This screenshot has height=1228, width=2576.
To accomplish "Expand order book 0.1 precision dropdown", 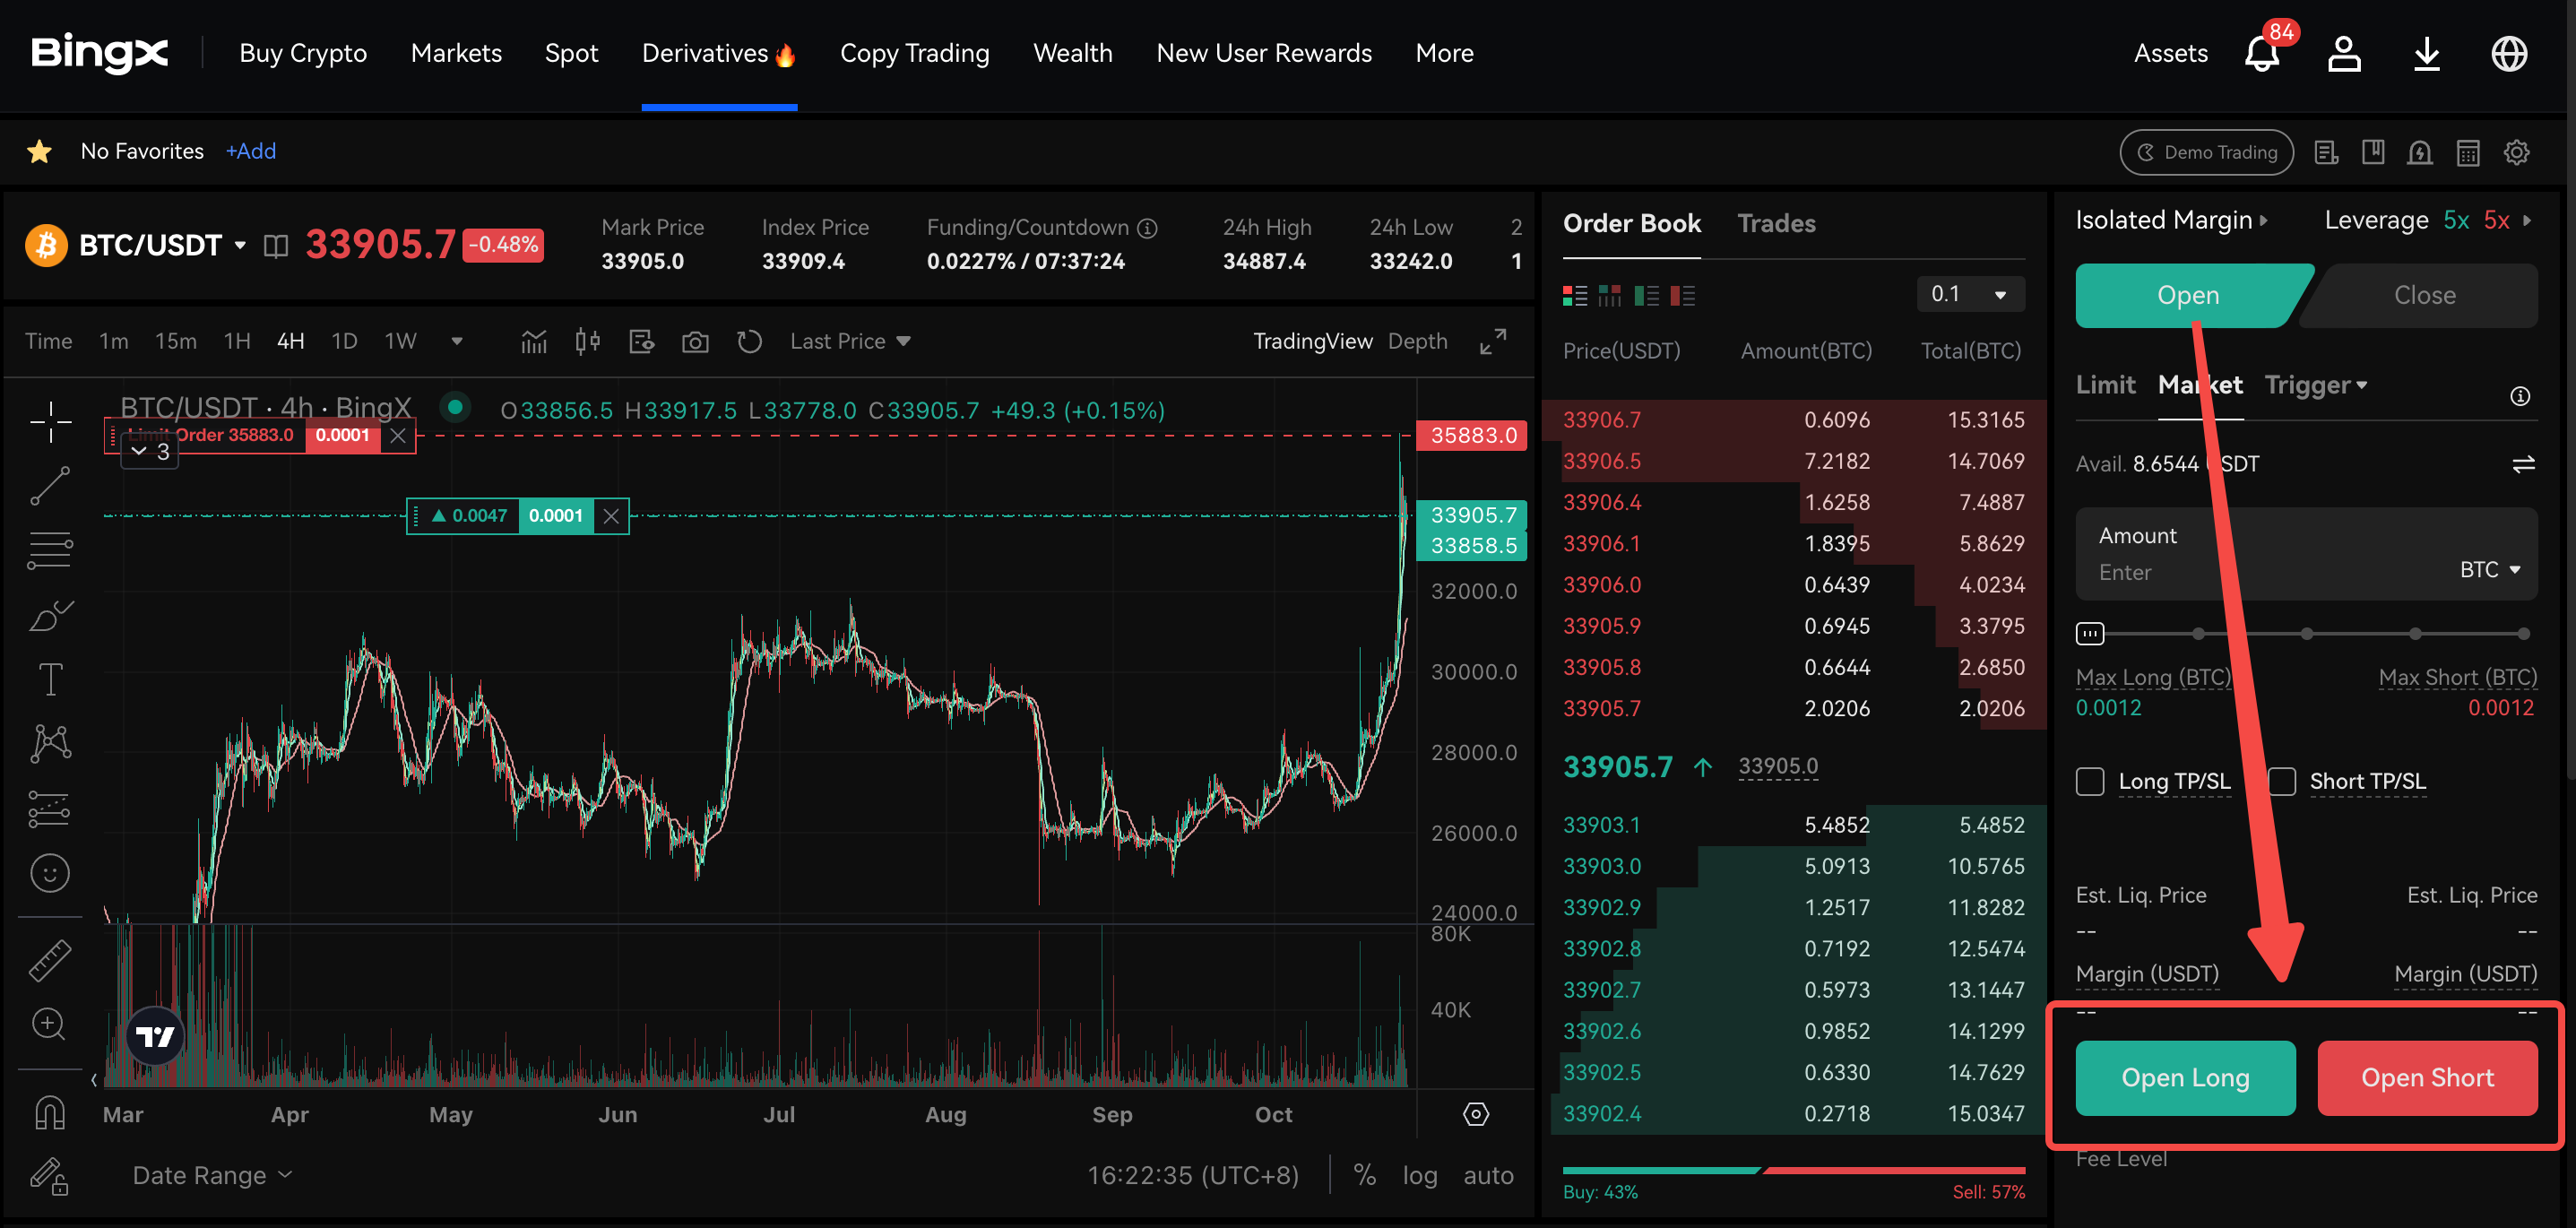I will pos(1970,294).
